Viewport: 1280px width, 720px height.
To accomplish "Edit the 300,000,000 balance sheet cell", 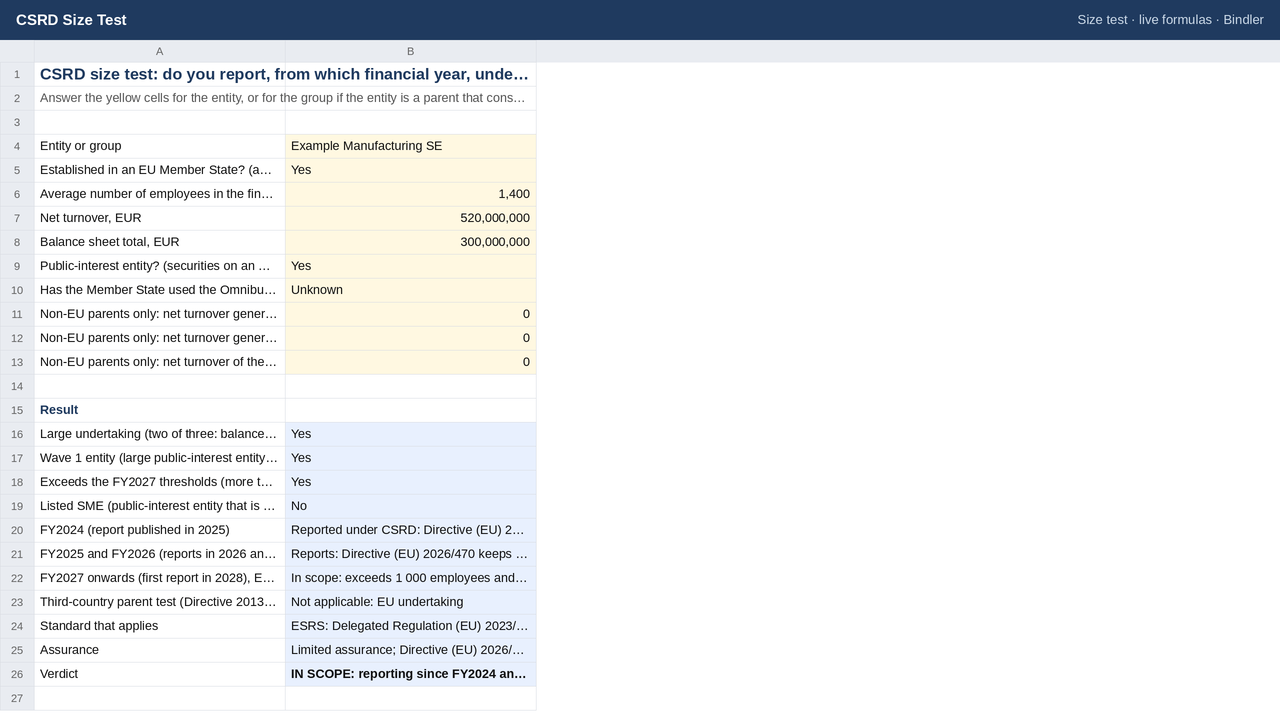I will tap(411, 242).
